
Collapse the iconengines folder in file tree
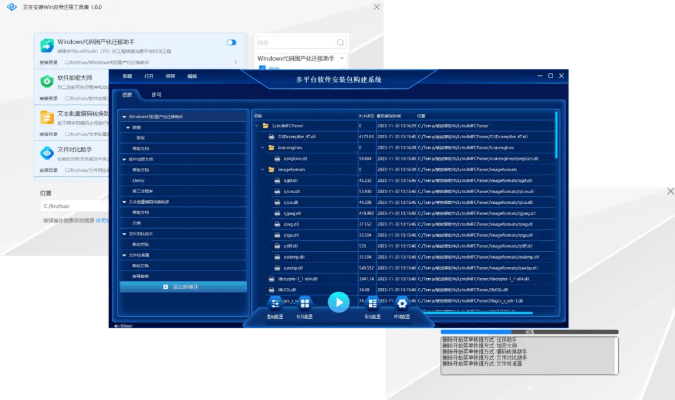pos(262,147)
